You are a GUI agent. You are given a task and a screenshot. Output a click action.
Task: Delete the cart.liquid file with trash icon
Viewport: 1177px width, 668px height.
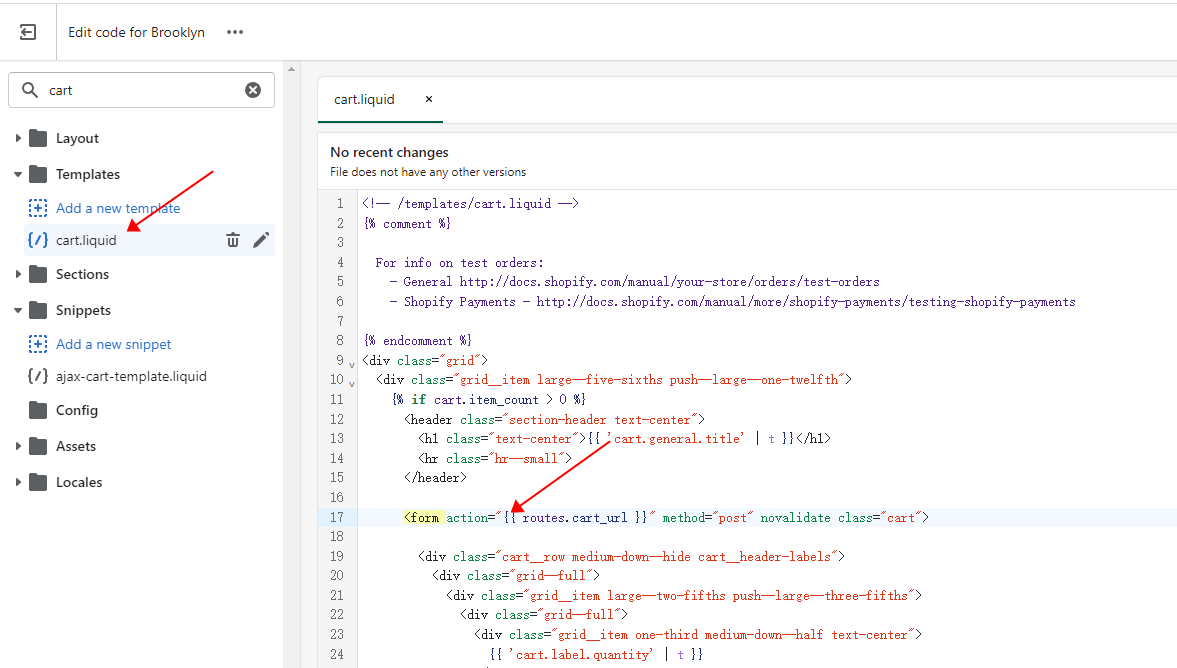tap(233, 240)
